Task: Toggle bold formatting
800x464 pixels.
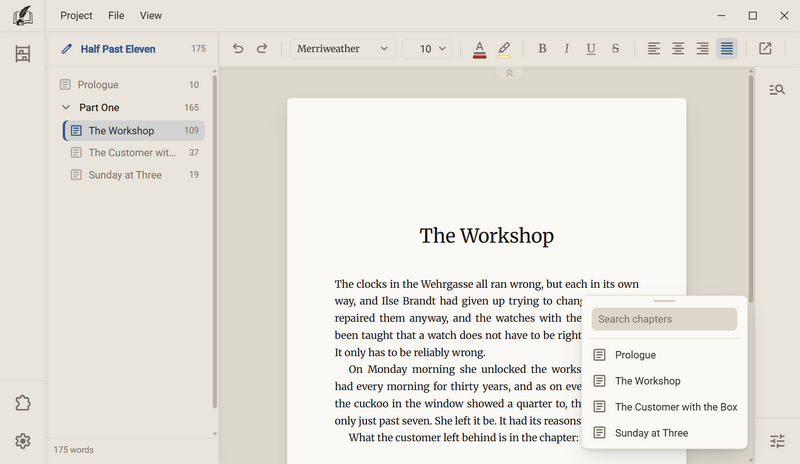Action: [x=542, y=48]
